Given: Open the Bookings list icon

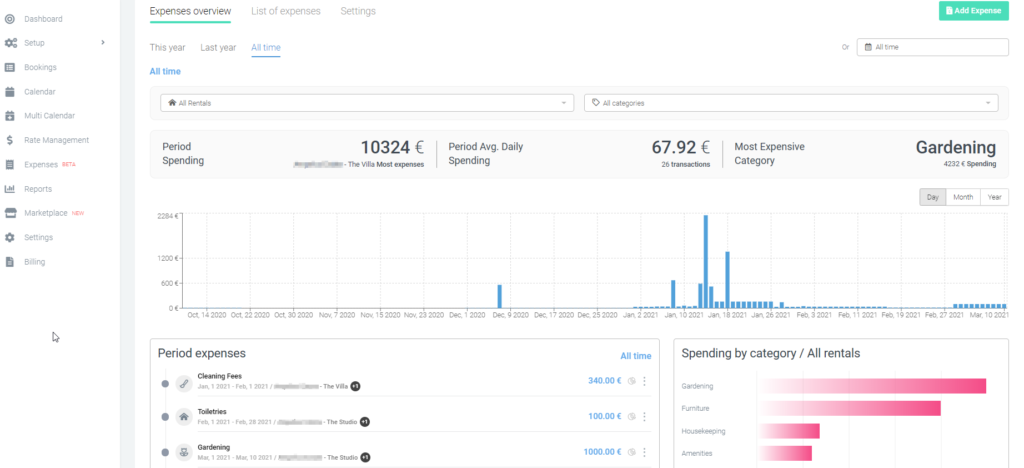Looking at the screenshot, I should [x=10, y=67].
